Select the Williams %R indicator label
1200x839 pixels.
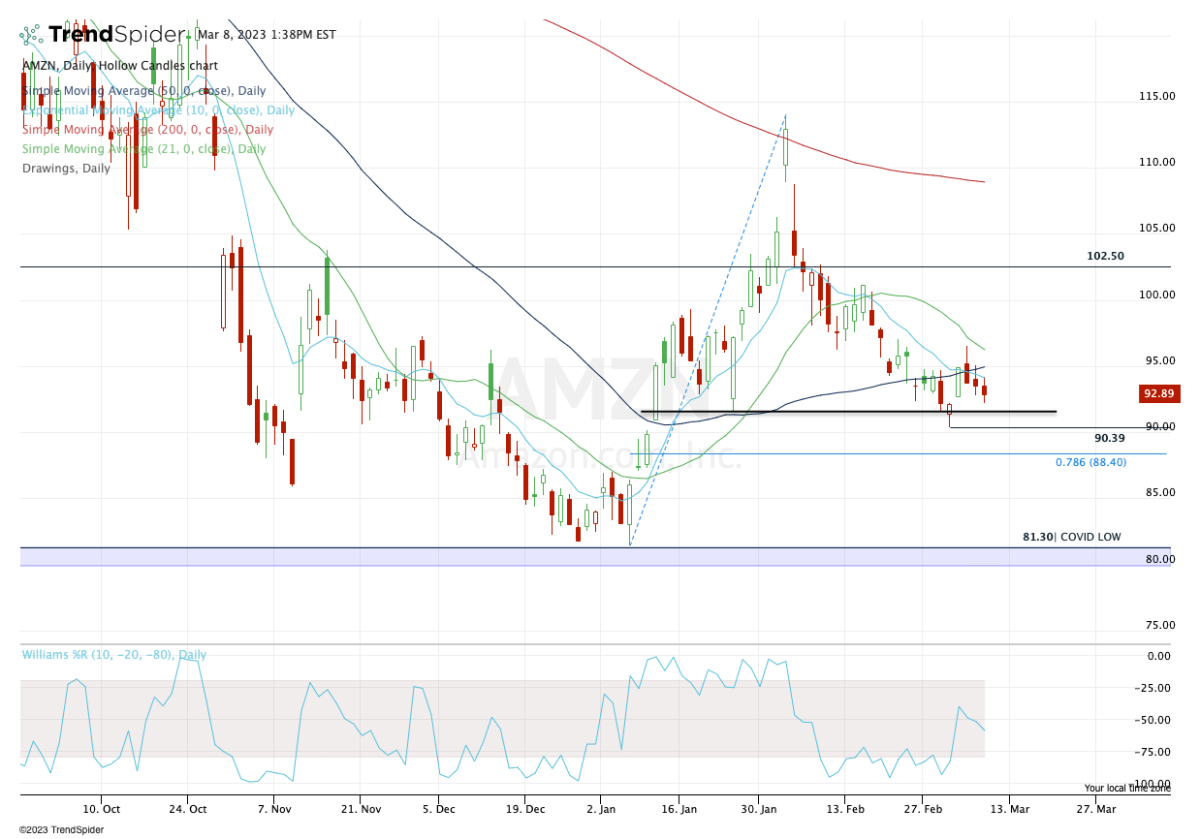coord(114,655)
